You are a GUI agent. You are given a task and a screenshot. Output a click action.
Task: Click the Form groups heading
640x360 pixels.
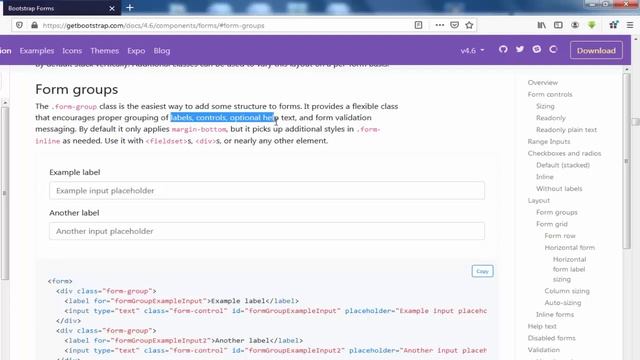click(x=77, y=89)
